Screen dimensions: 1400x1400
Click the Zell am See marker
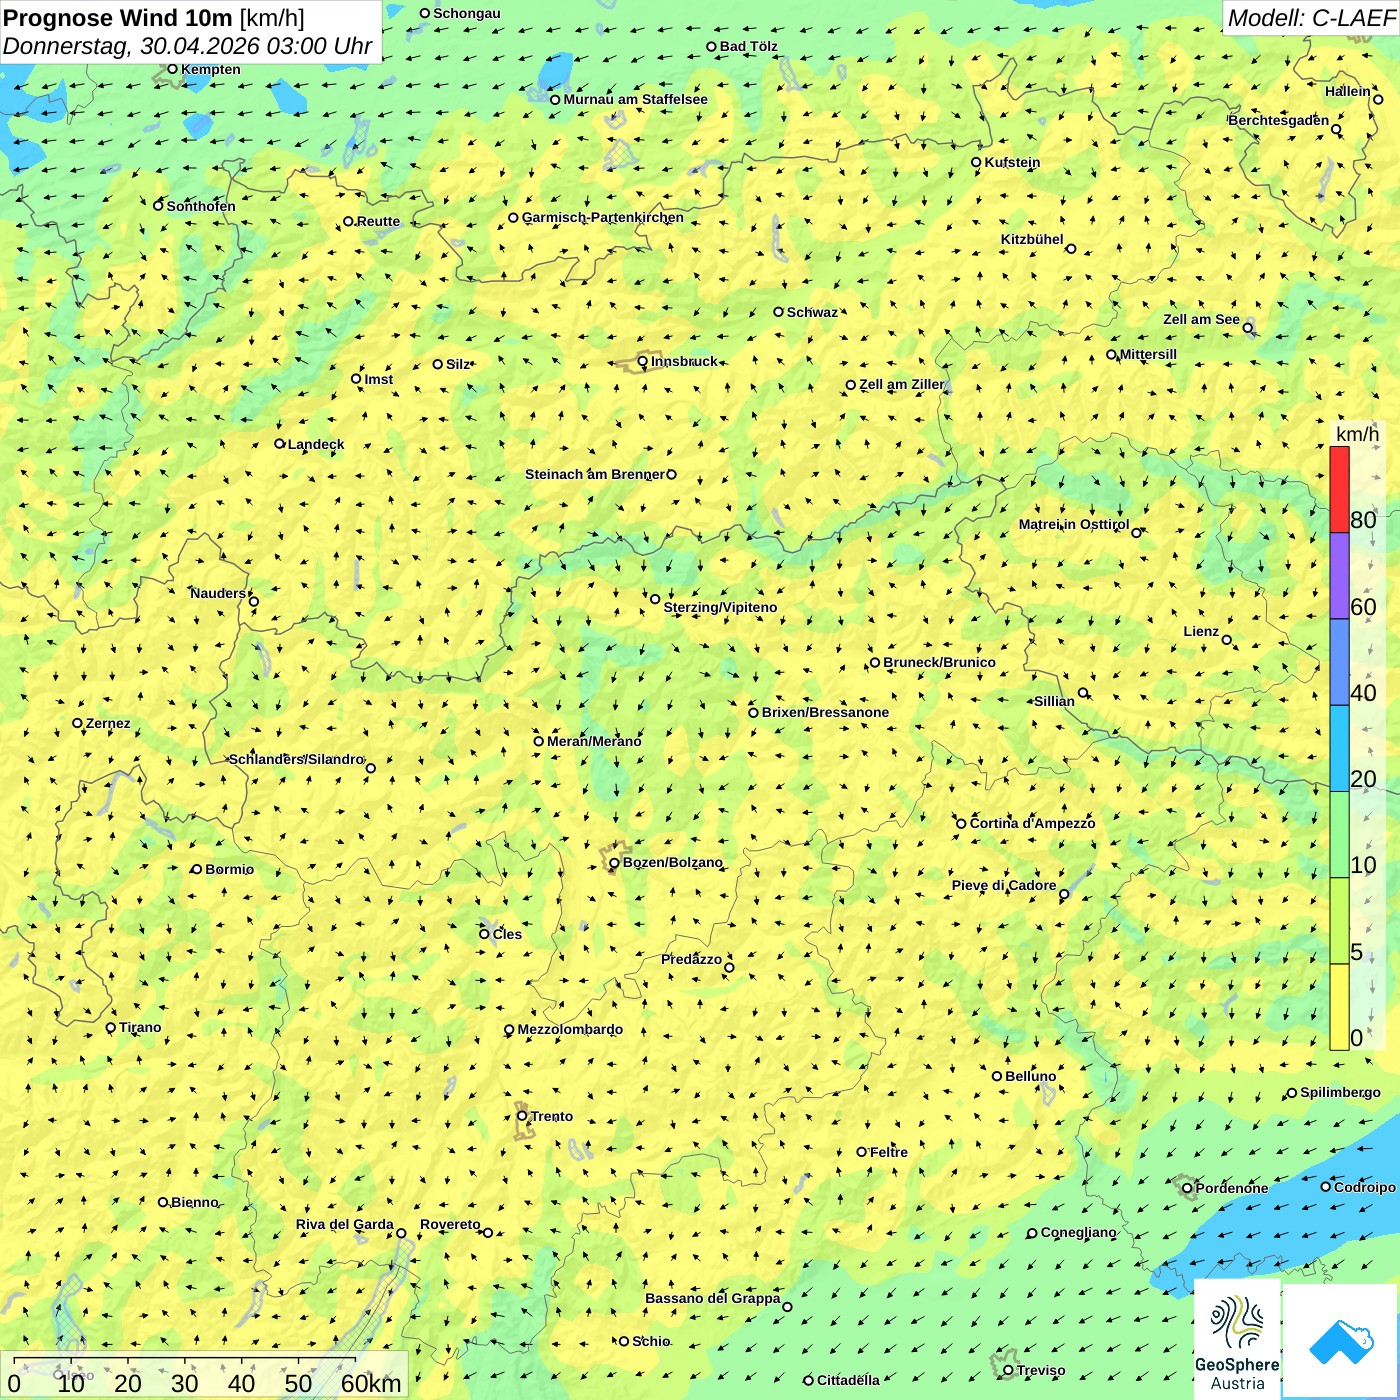tap(1247, 328)
